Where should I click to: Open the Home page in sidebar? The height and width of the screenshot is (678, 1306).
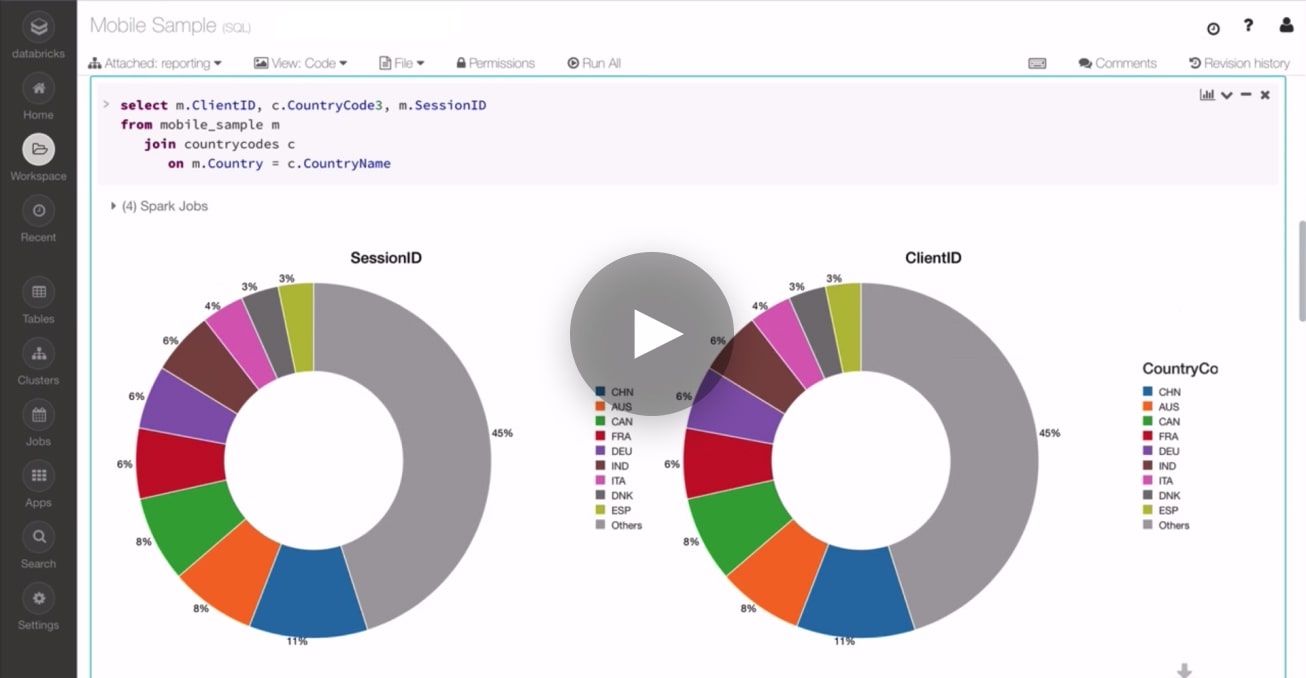tap(38, 89)
